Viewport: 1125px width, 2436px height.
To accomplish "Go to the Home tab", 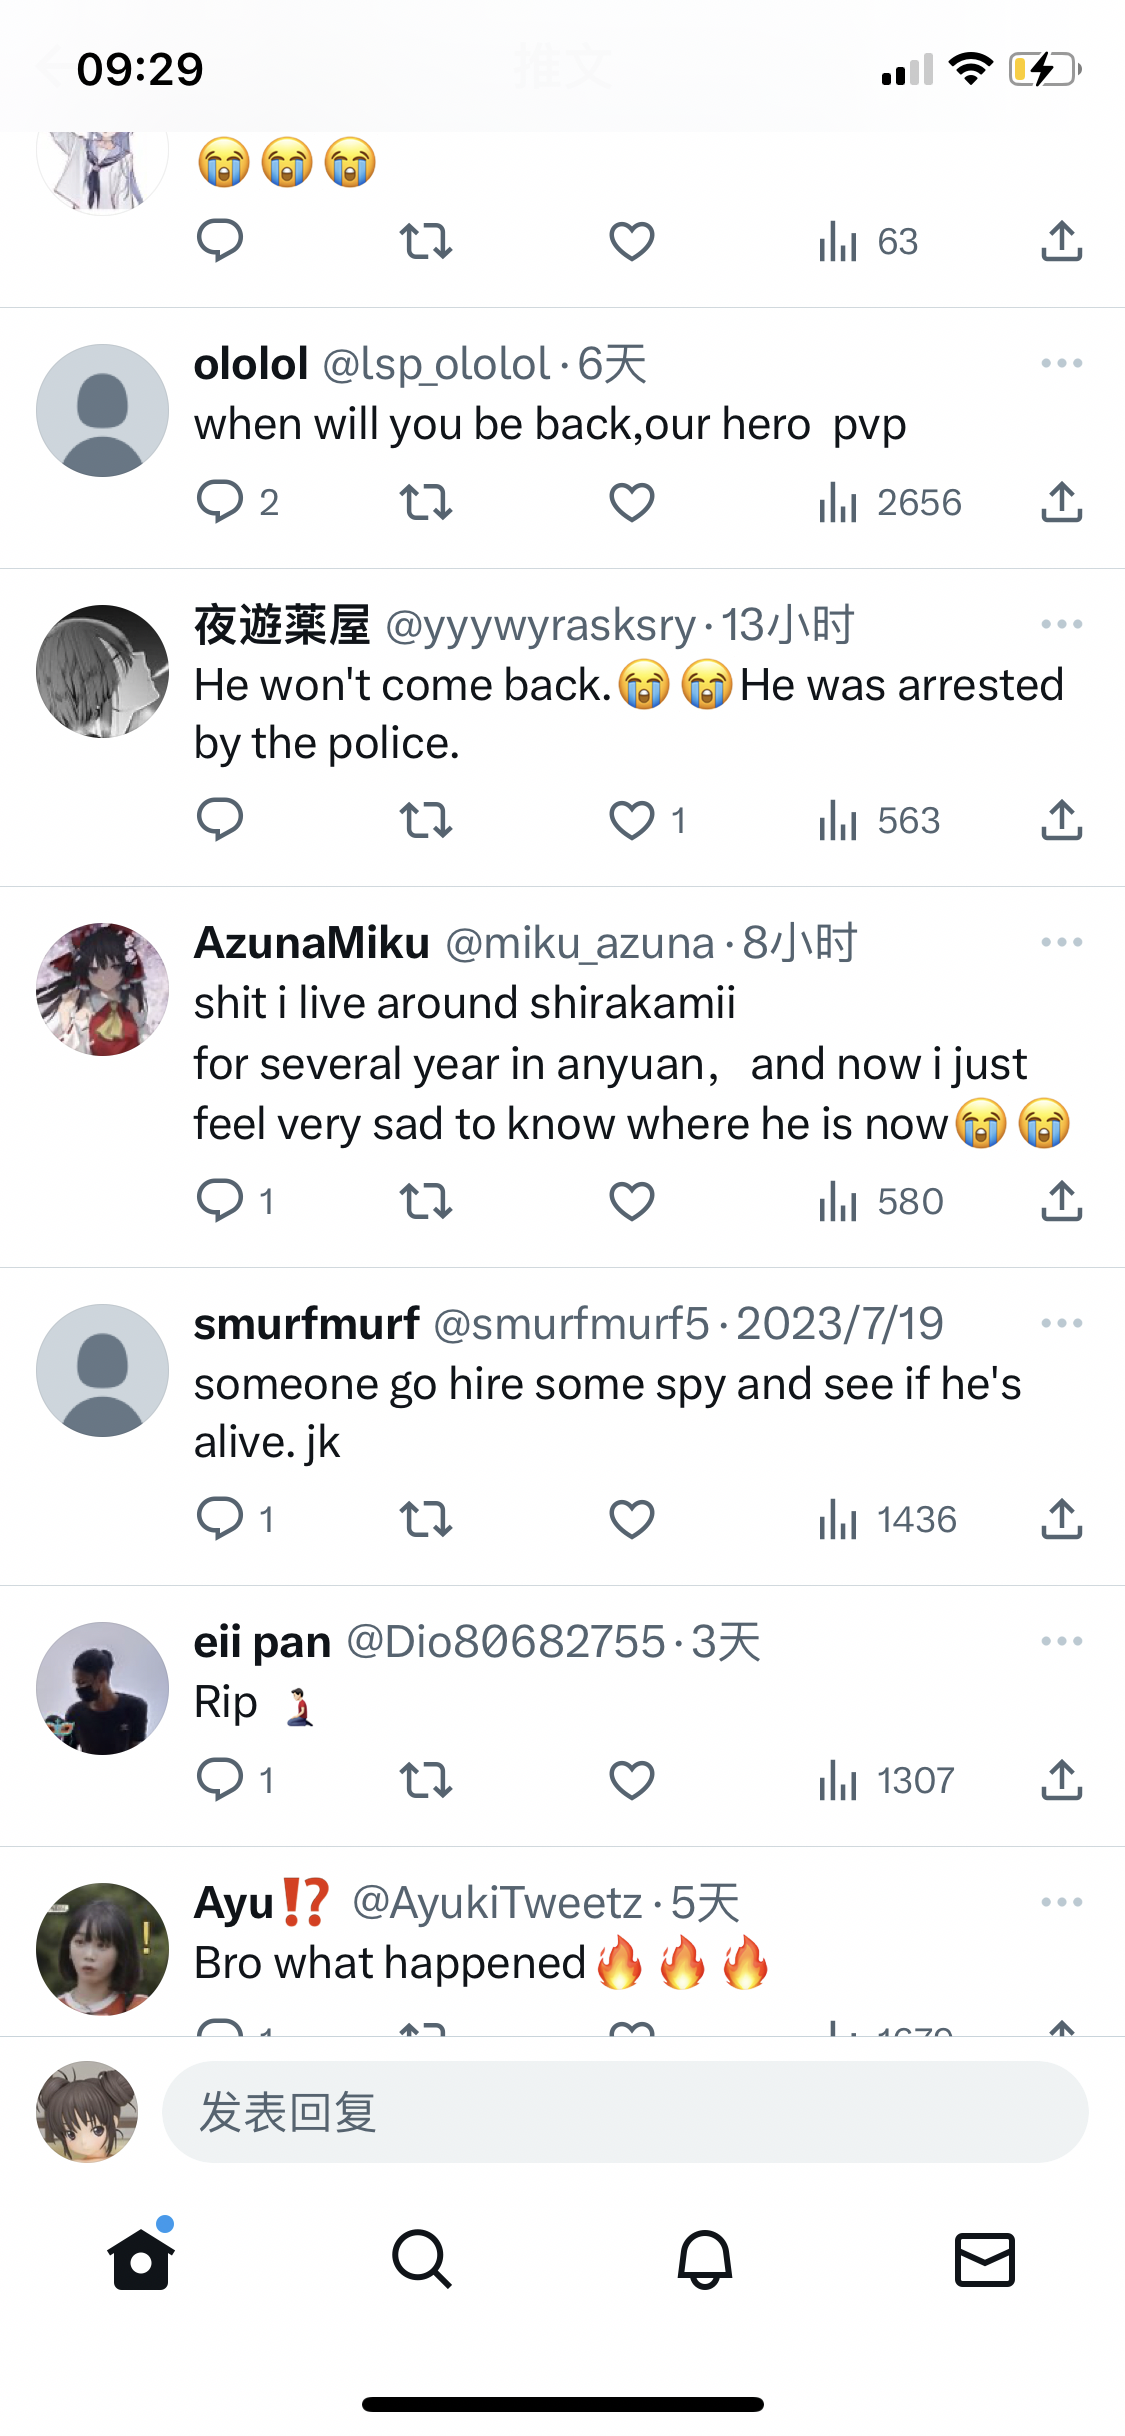I will (141, 2260).
